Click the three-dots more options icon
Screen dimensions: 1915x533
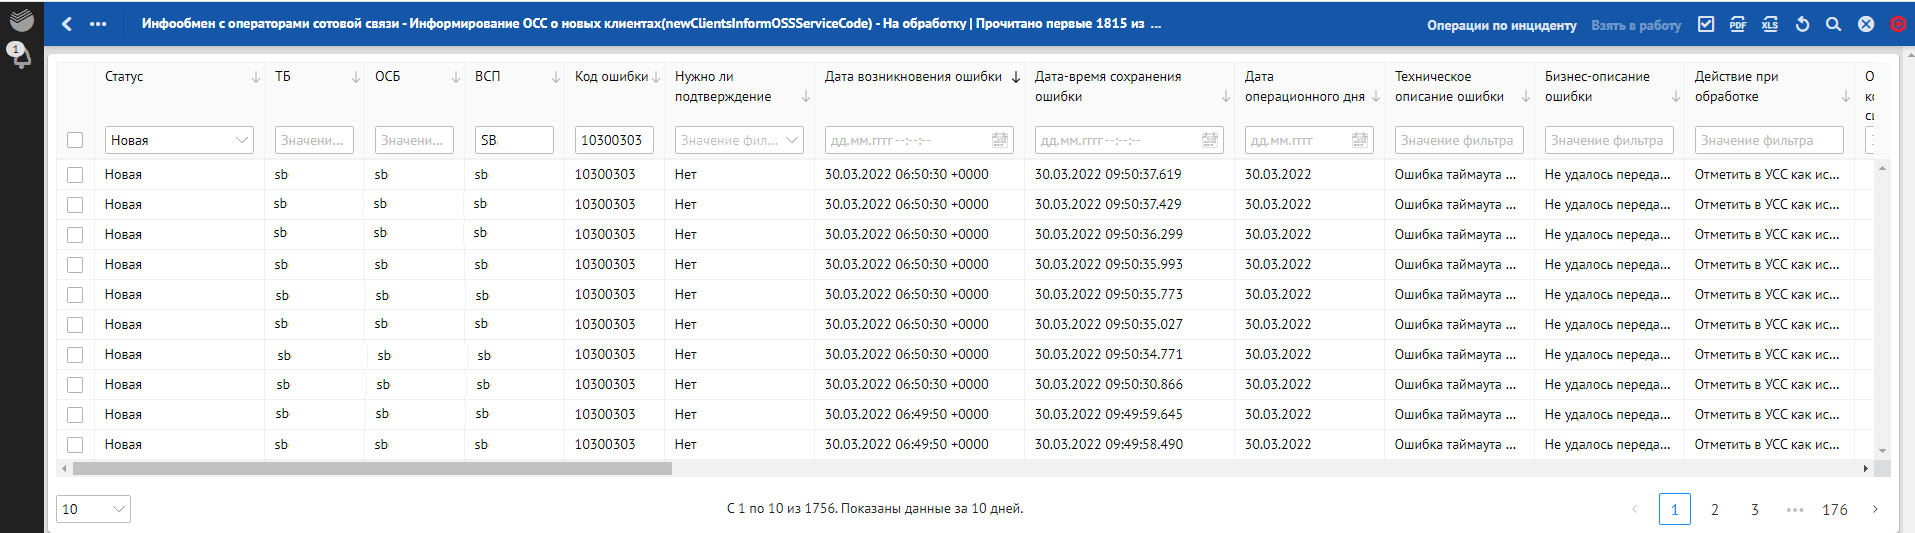pos(98,24)
